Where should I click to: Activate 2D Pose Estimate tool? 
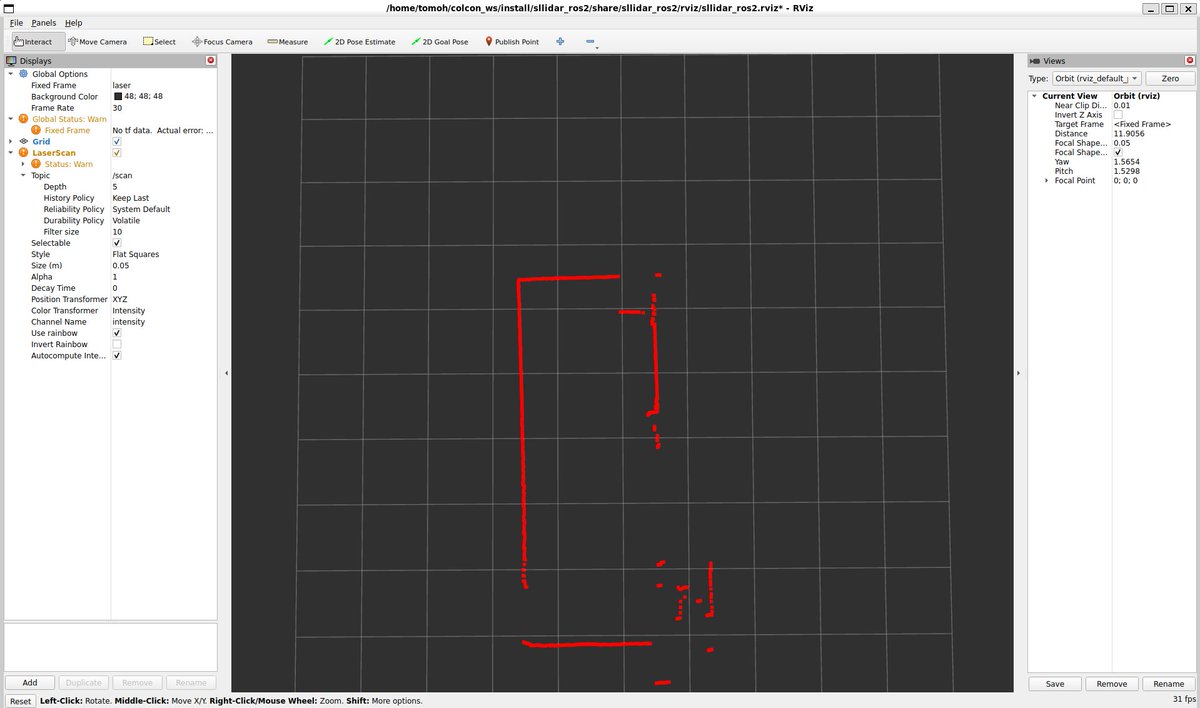click(x=359, y=42)
